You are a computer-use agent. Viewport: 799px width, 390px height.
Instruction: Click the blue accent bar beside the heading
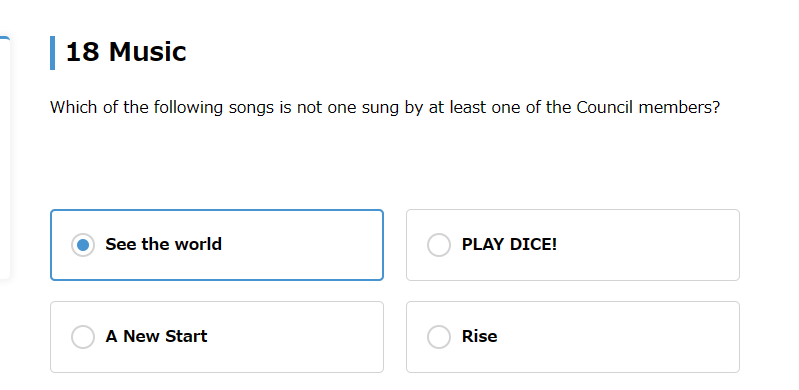(52, 53)
